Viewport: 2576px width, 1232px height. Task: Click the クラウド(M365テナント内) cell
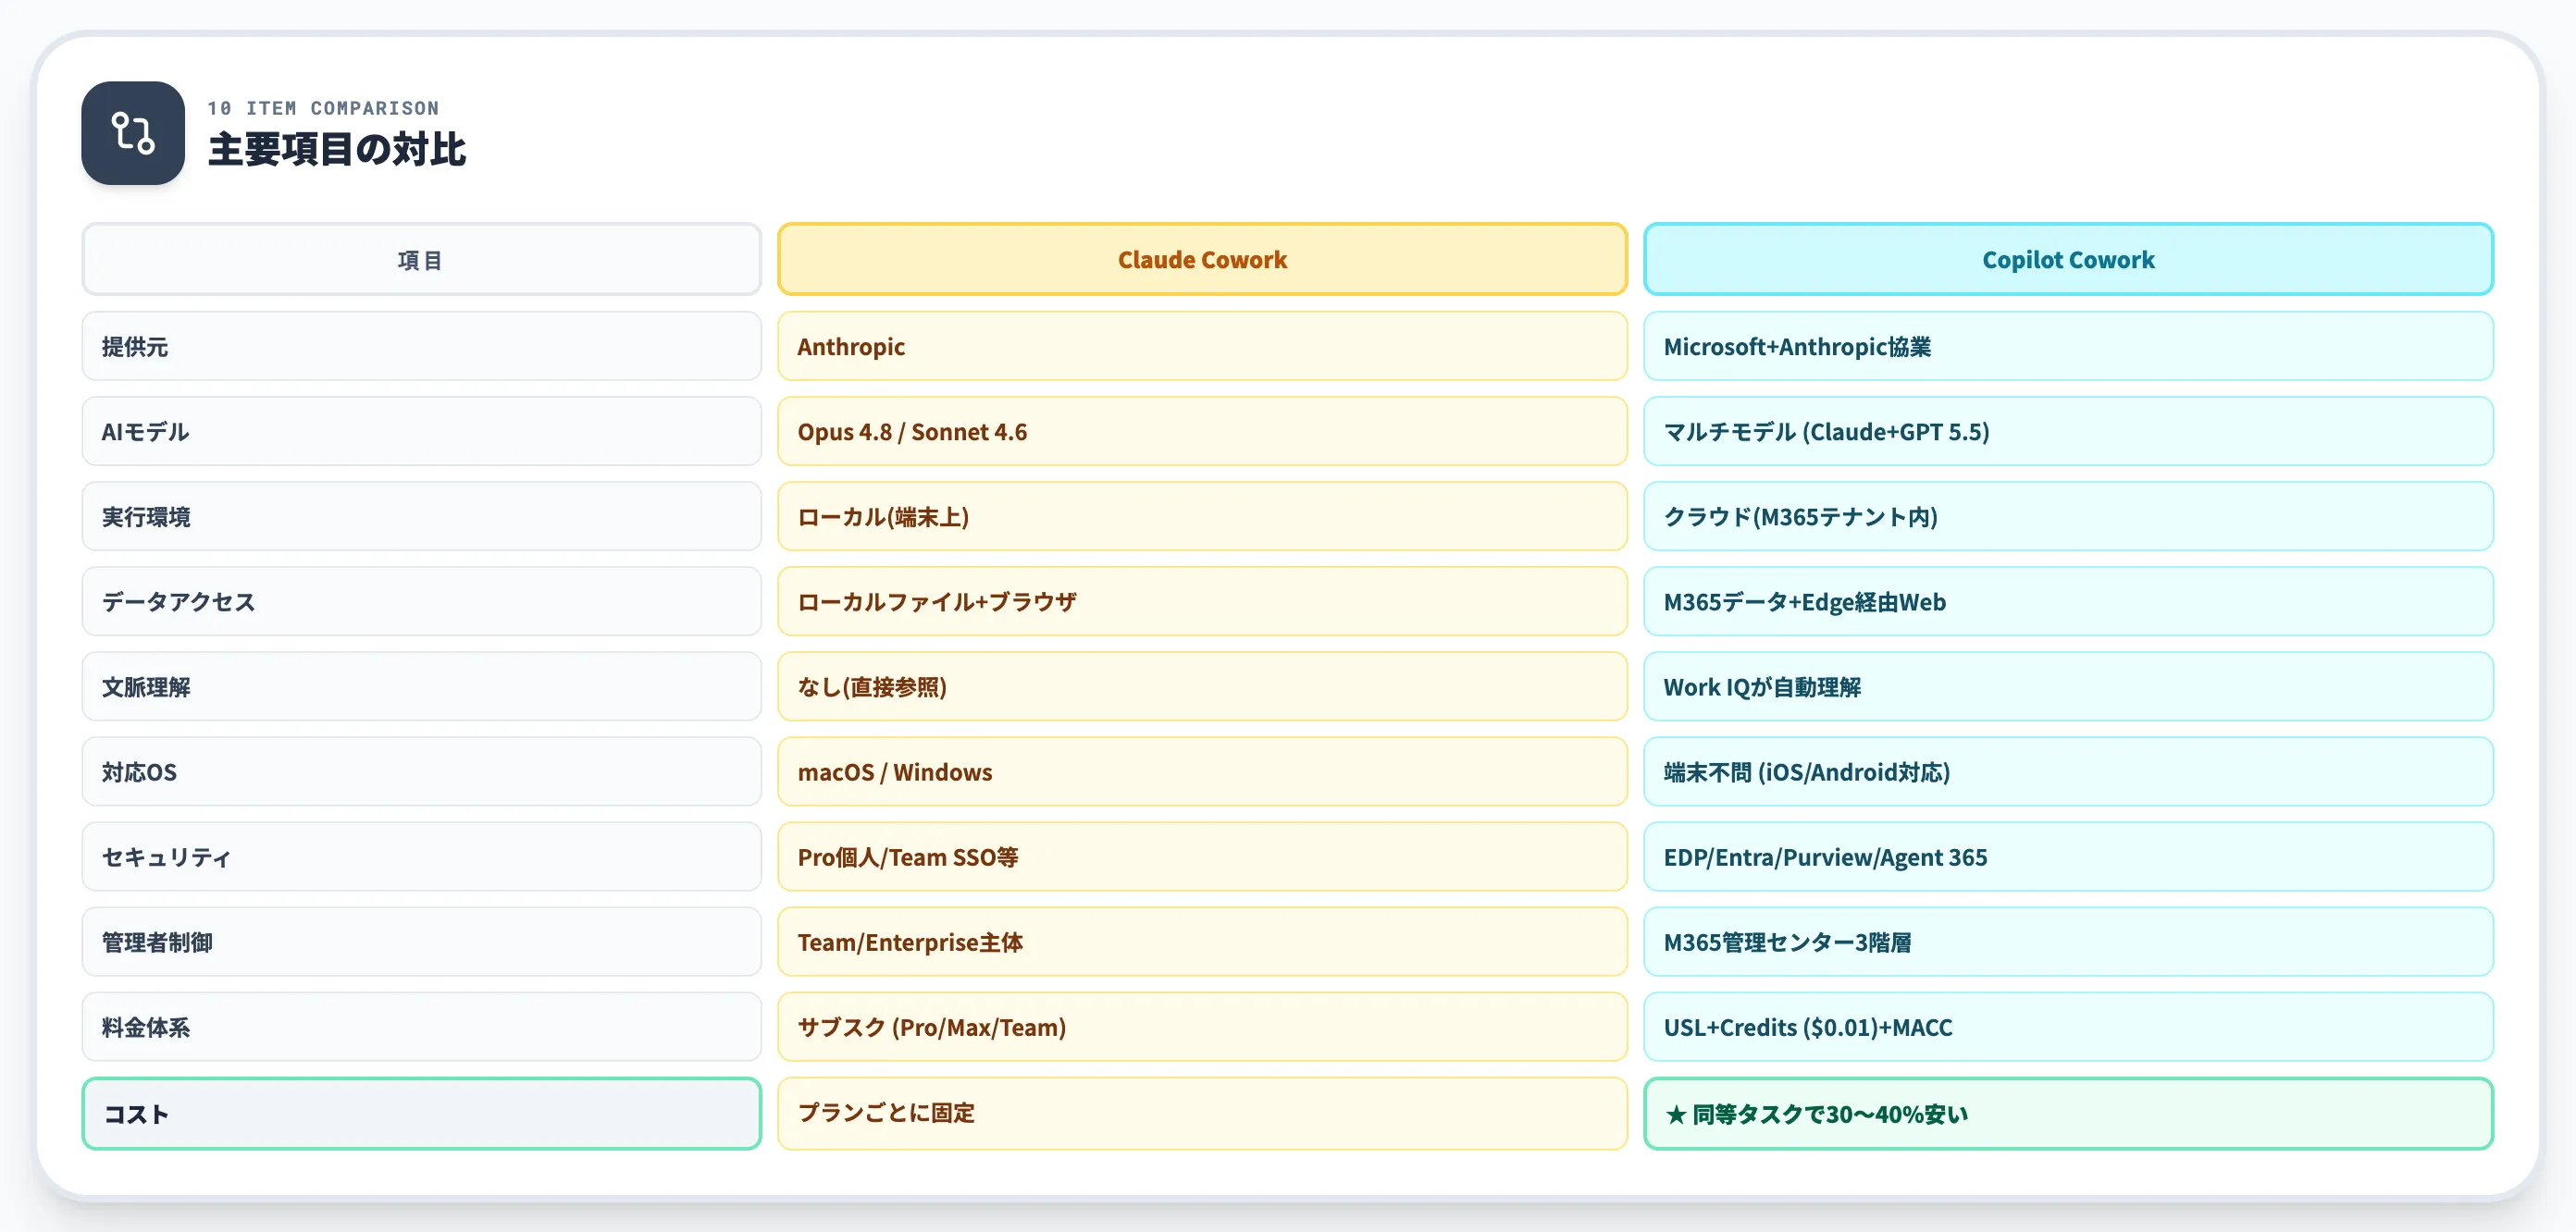2068,516
